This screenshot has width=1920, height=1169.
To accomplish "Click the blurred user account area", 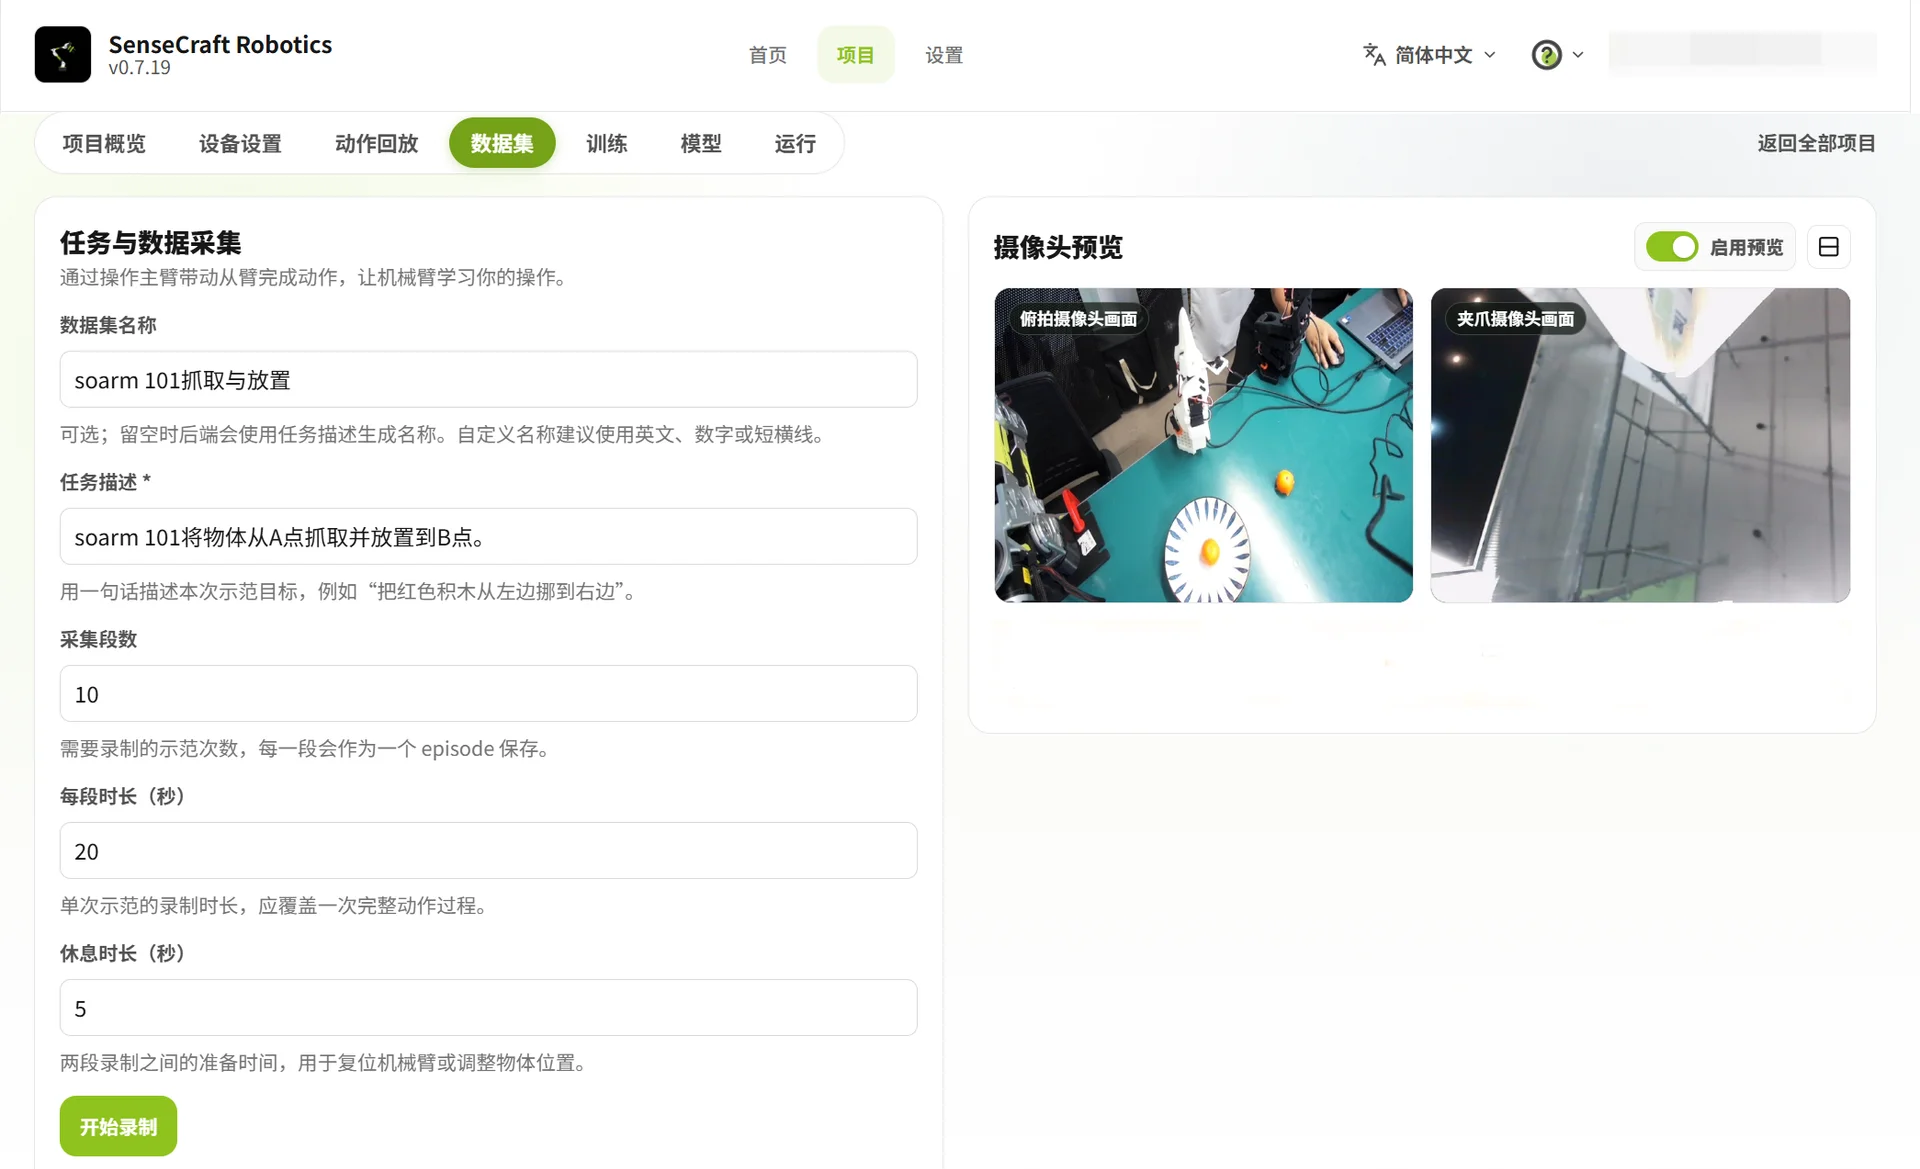I will (1742, 51).
